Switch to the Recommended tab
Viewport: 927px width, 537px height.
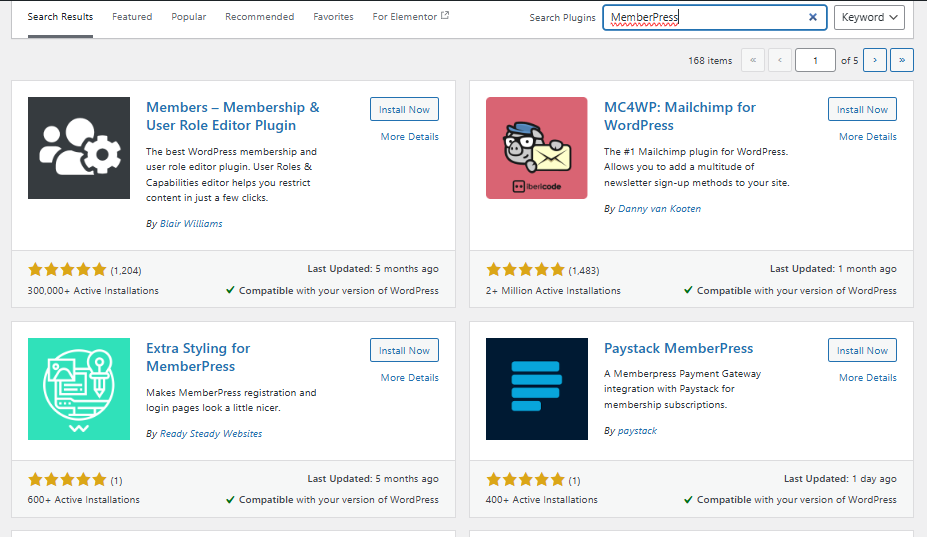point(260,17)
